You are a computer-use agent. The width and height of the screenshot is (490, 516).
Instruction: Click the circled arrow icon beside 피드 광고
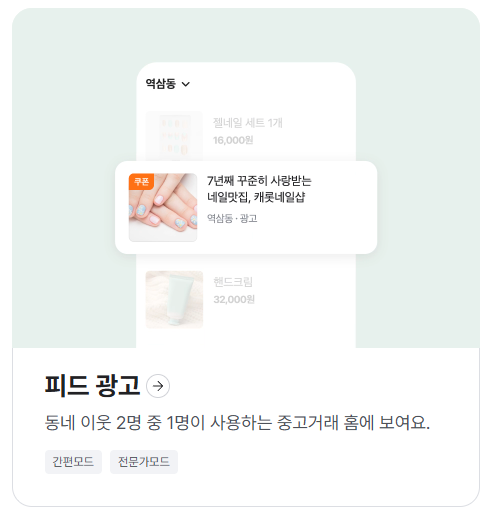tap(158, 386)
